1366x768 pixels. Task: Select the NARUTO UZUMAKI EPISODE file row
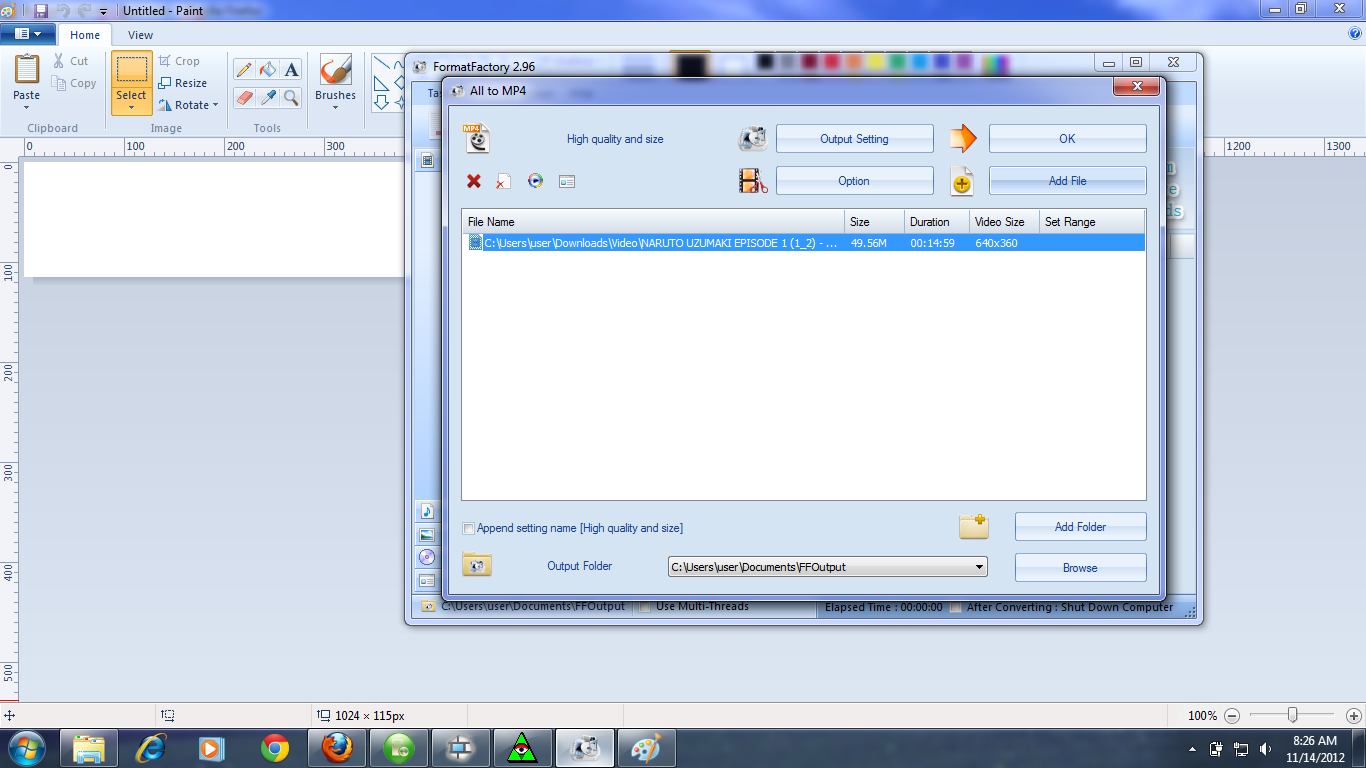tap(804, 243)
